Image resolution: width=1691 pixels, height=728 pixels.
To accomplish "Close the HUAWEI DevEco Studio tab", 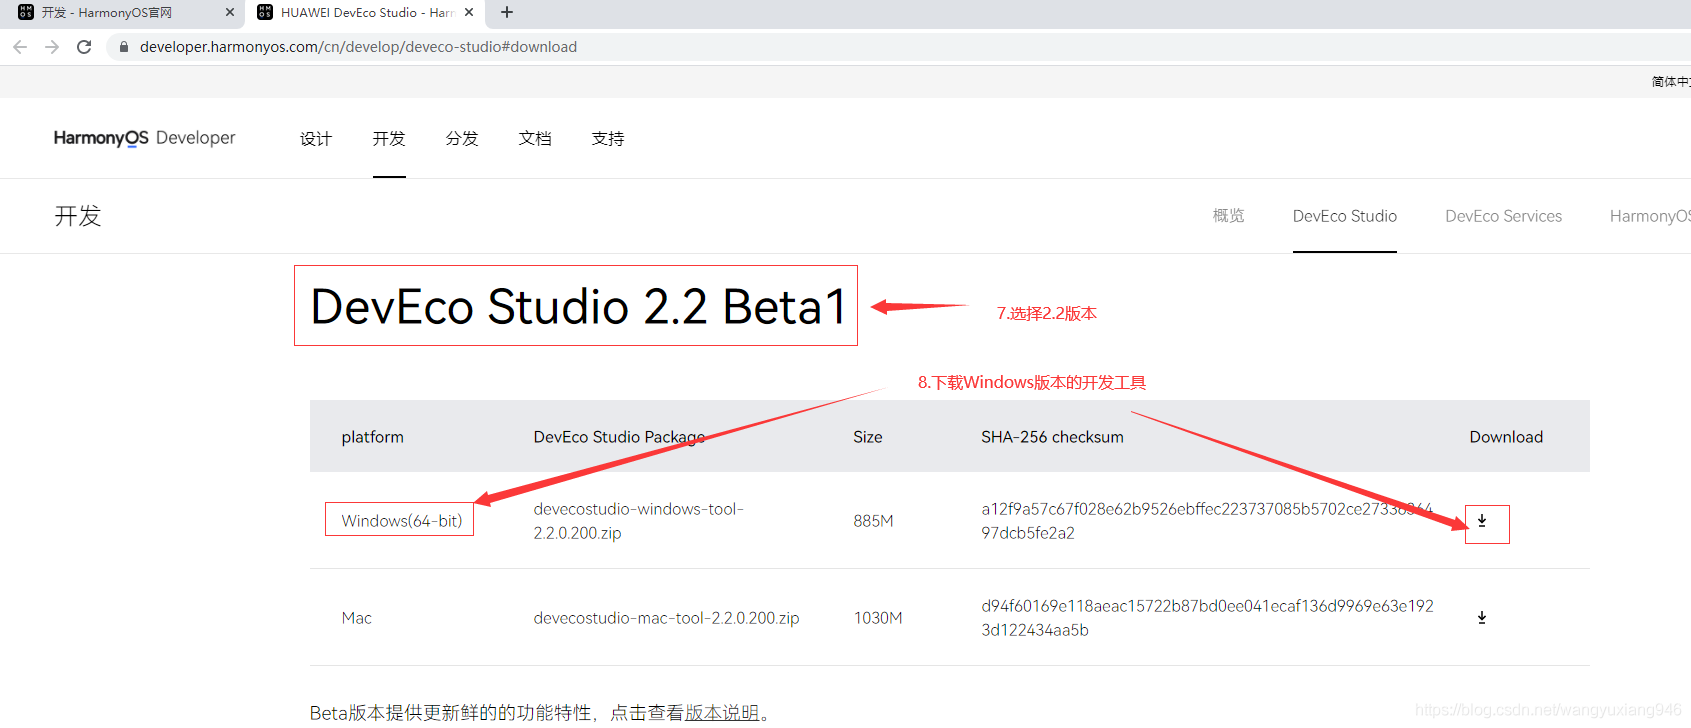I will click(x=469, y=12).
